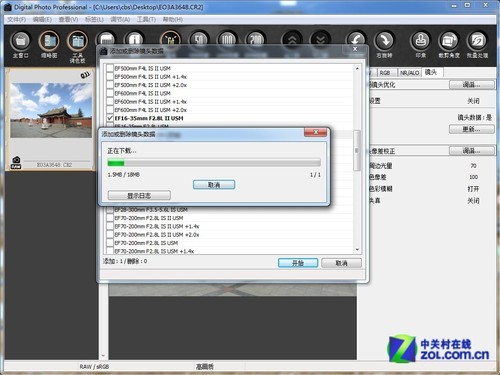
Task: Check EF70-200mm F2.8L IS II USM +2.0x
Action: pos(110,235)
